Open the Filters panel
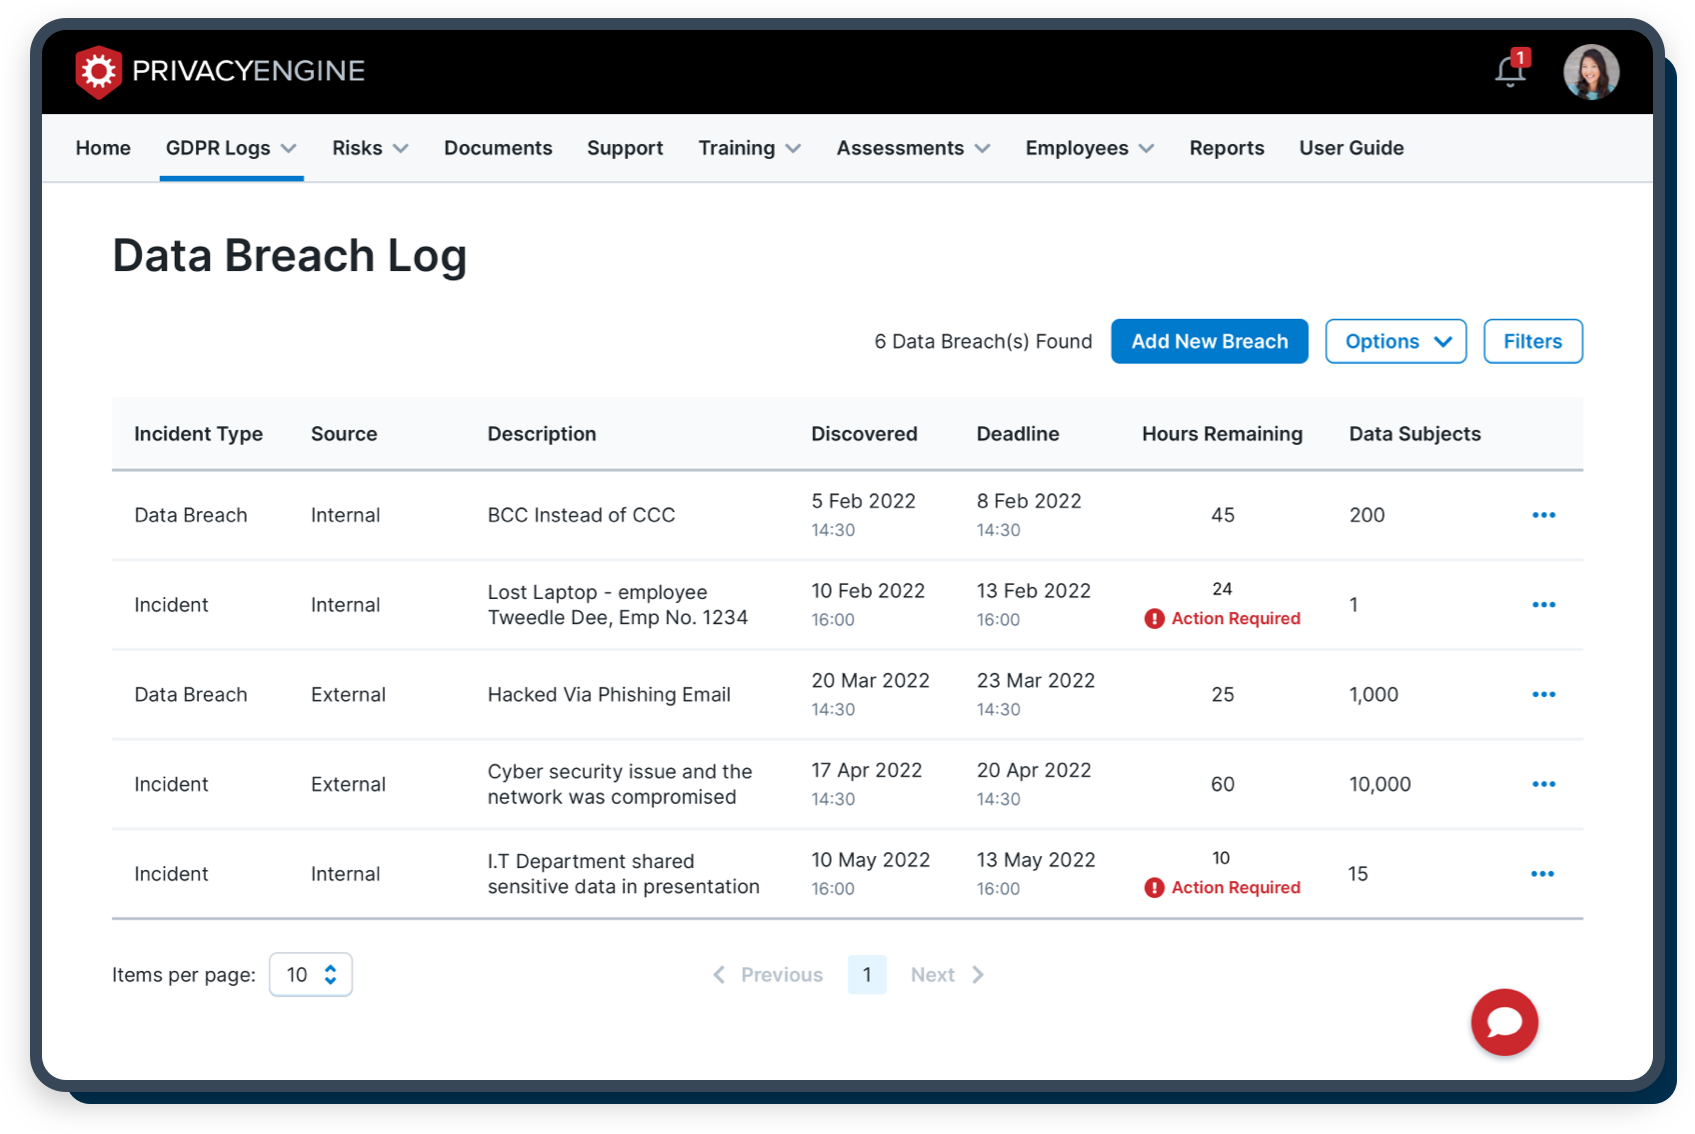The width and height of the screenshot is (1695, 1134). coord(1532,341)
